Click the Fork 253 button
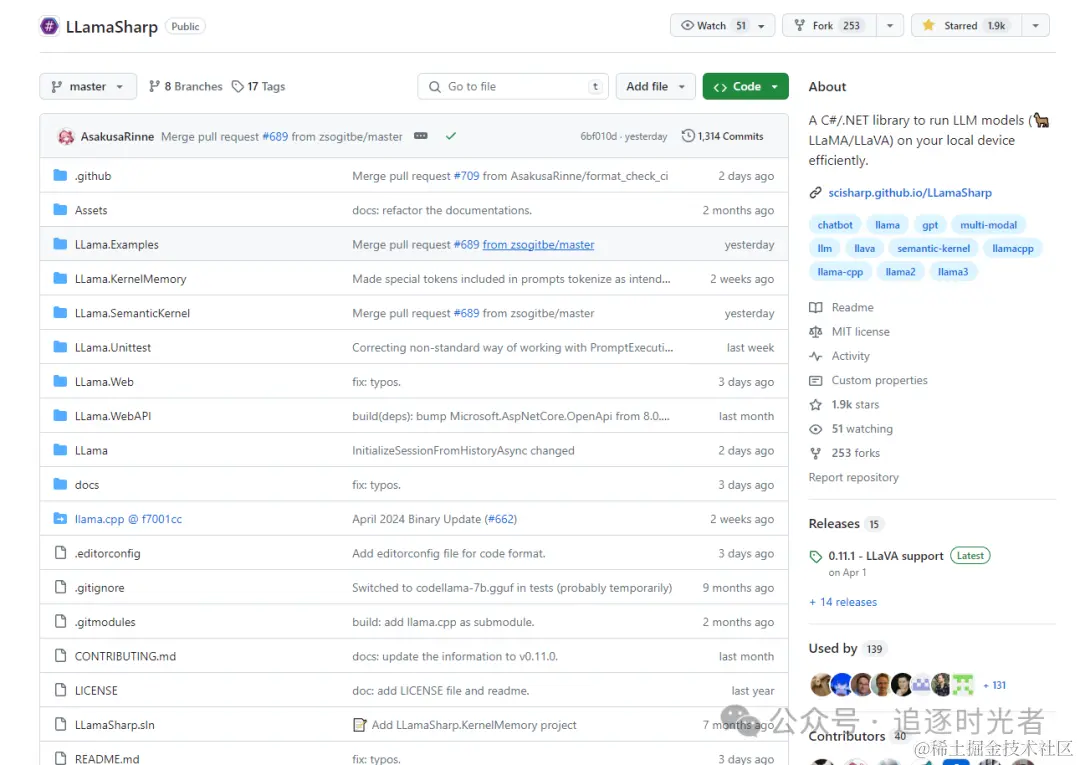 (x=829, y=25)
